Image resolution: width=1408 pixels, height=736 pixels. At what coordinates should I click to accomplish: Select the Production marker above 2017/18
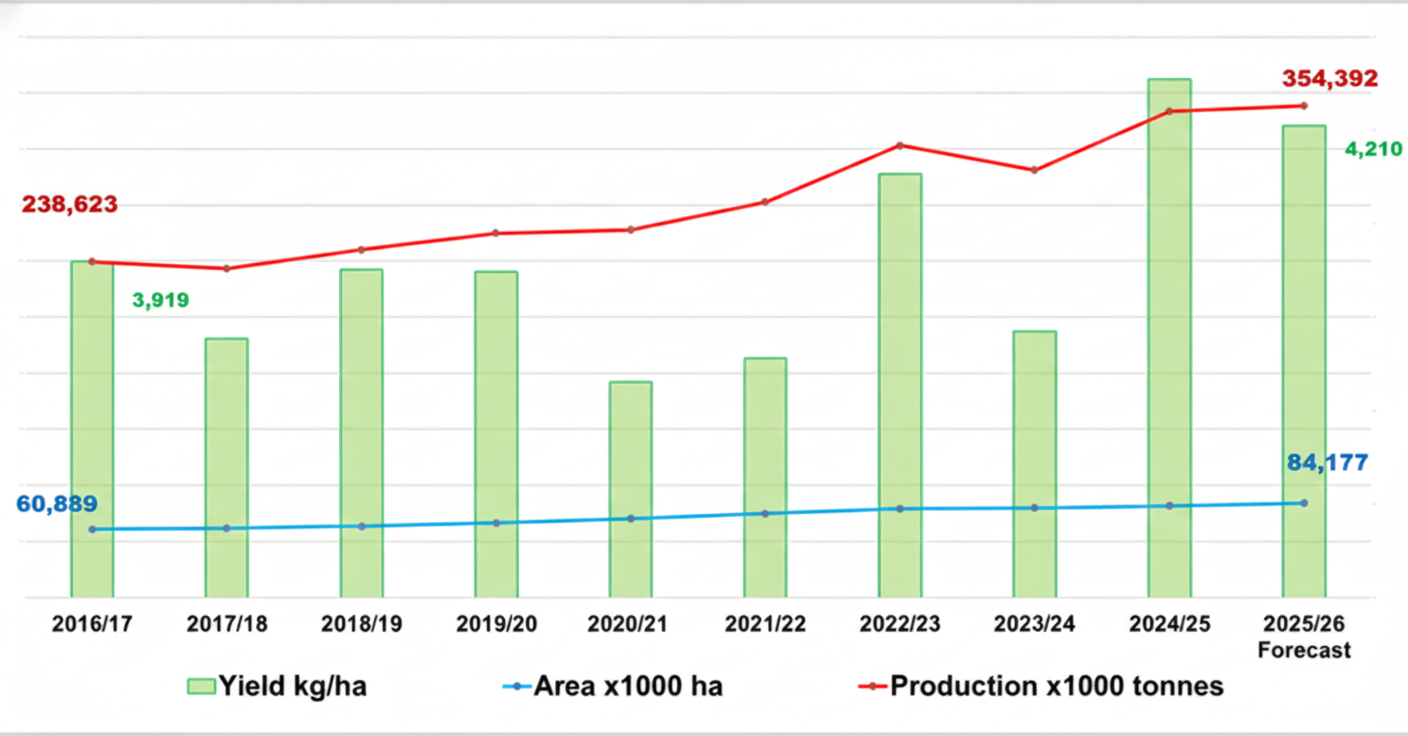tap(227, 268)
